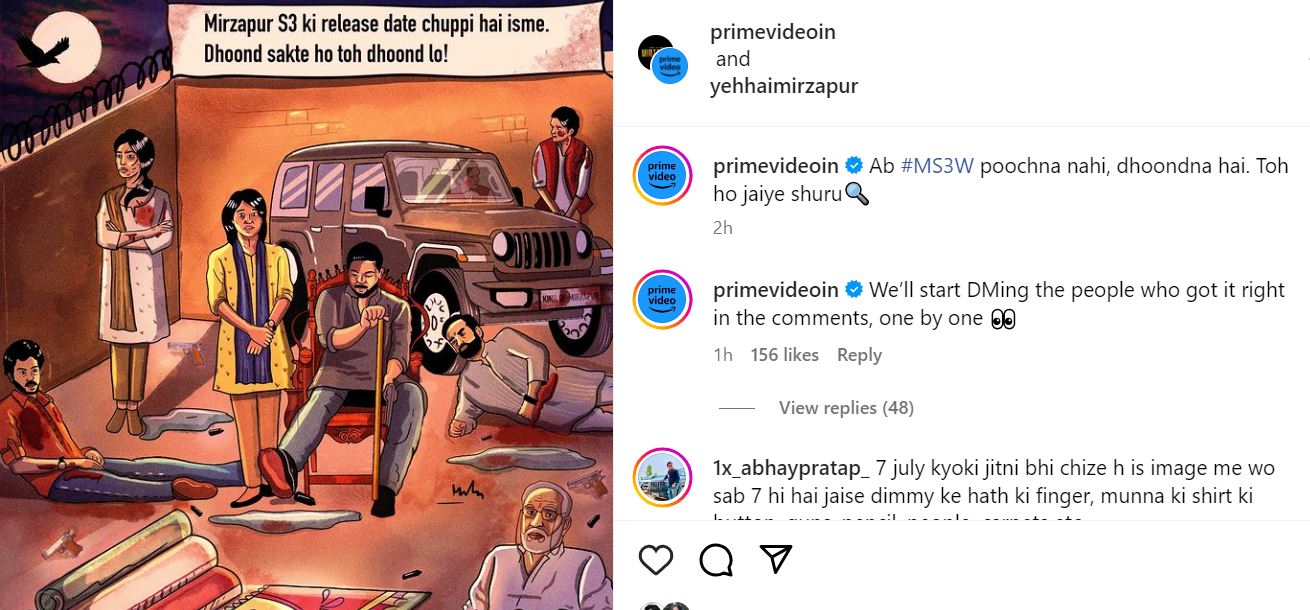The image size is (1310, 610).
Task: Like the post with heart icon
Action: (656, 560)
